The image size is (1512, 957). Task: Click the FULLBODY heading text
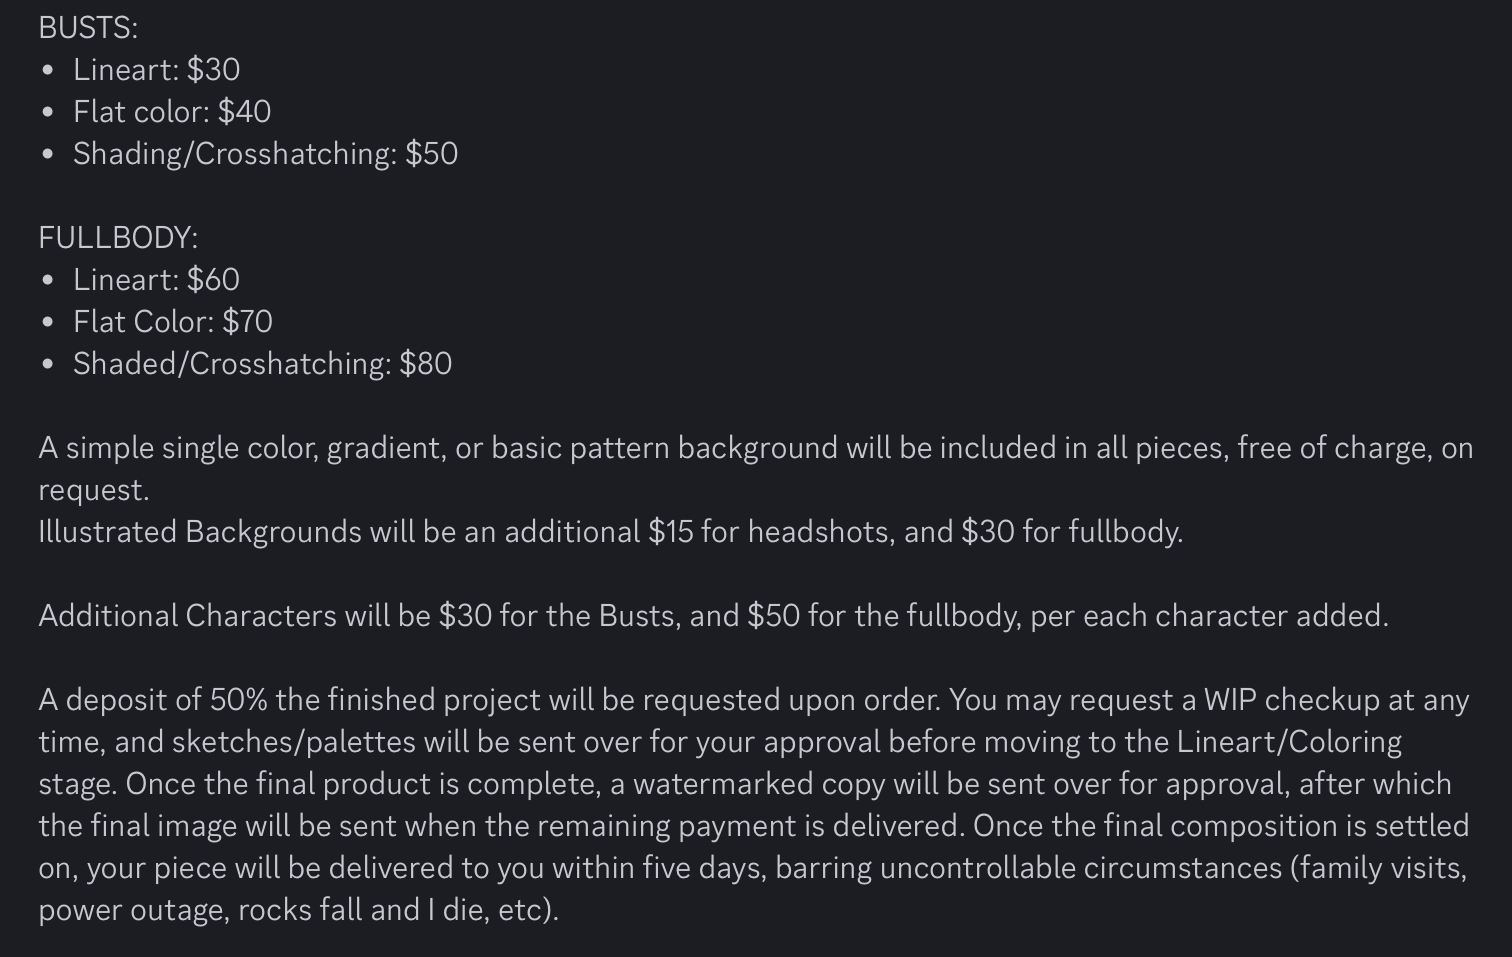click(118, 238)
